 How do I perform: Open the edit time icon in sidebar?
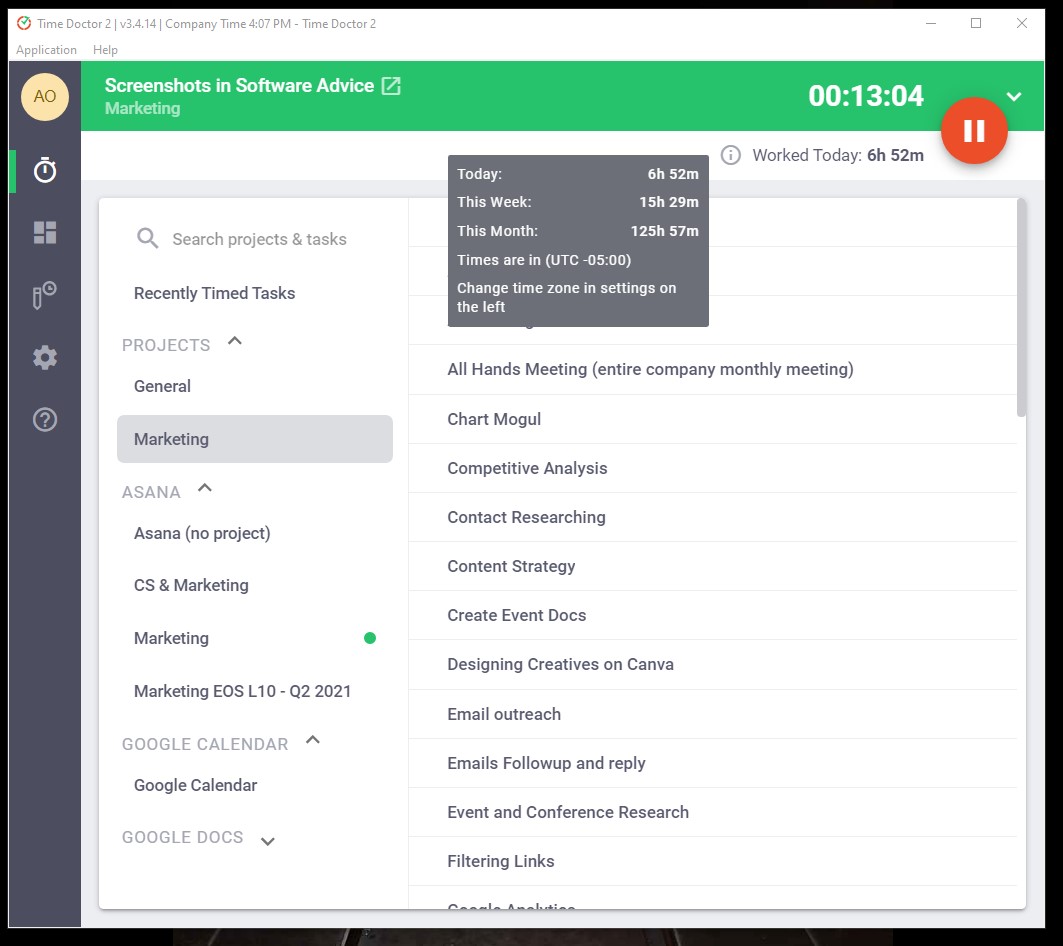click(45, 295)
